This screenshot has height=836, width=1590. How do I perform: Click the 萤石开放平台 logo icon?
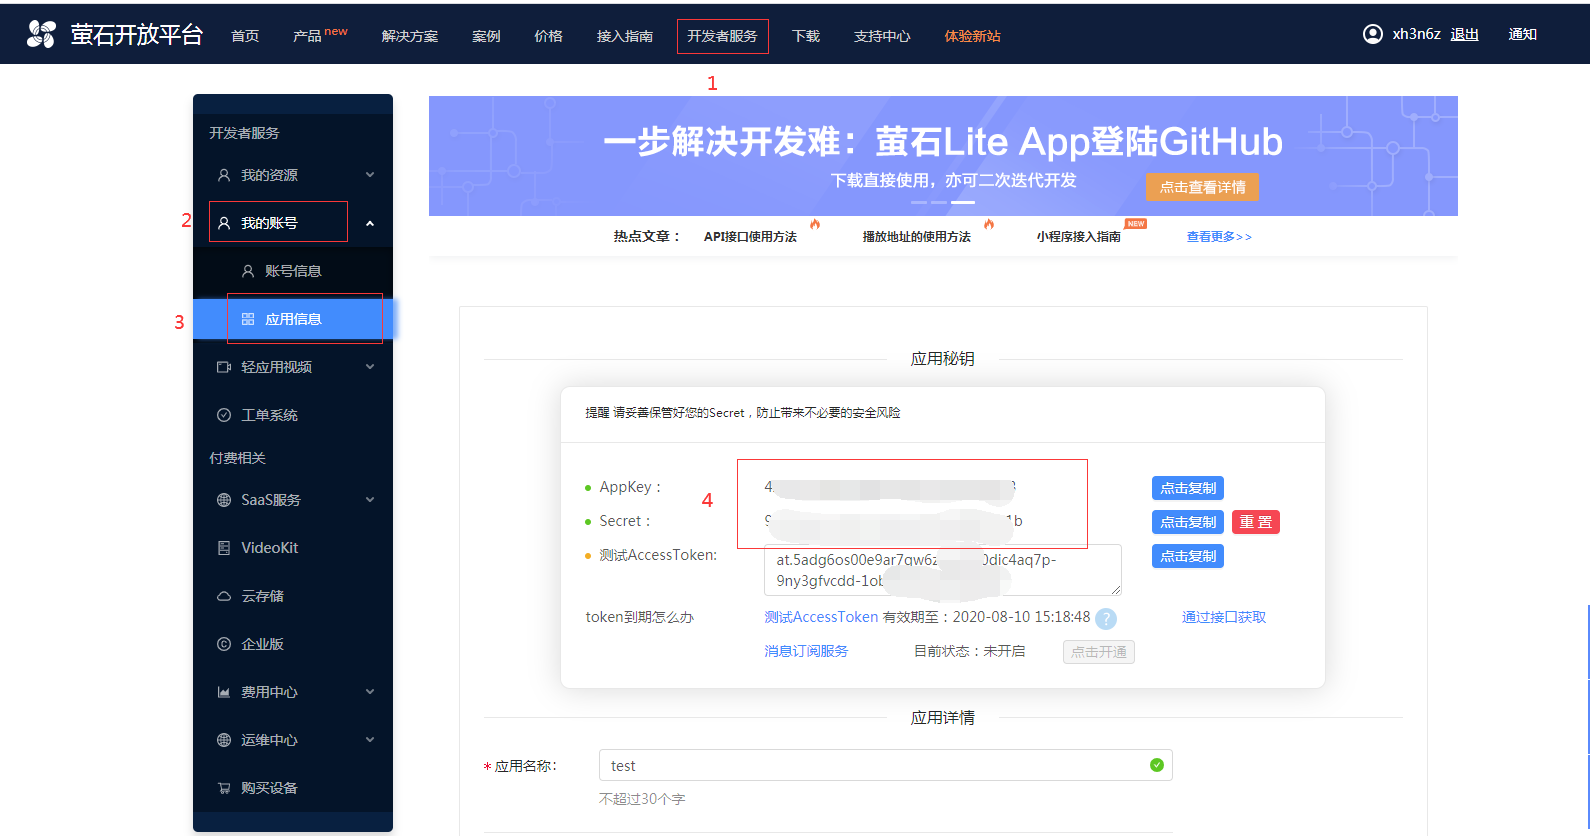41,34
